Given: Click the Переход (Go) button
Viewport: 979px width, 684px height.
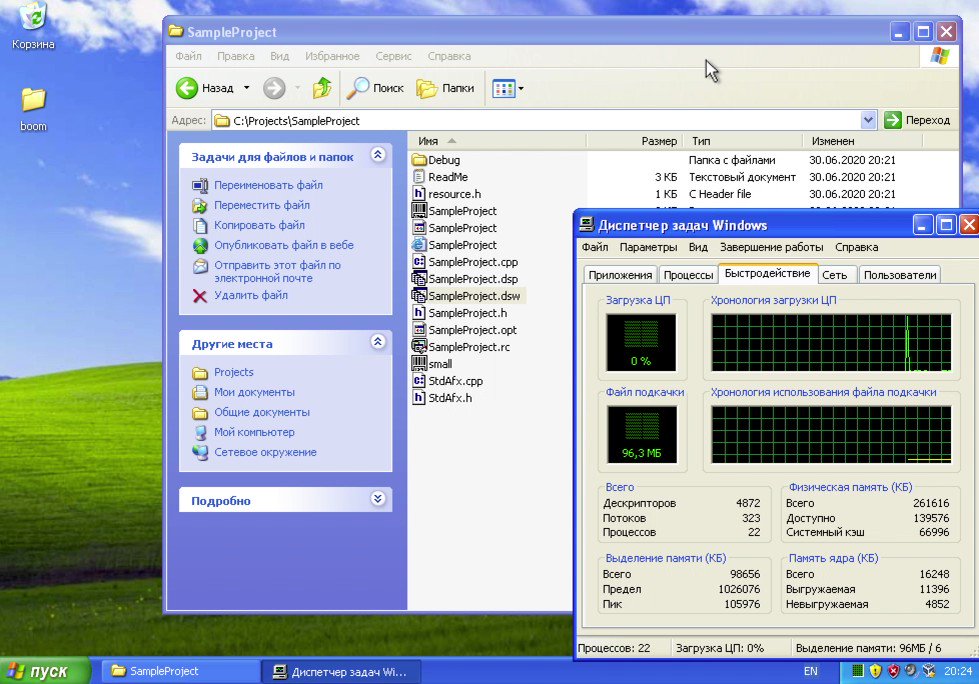Looking at the screenshot, I should (918, 120).
